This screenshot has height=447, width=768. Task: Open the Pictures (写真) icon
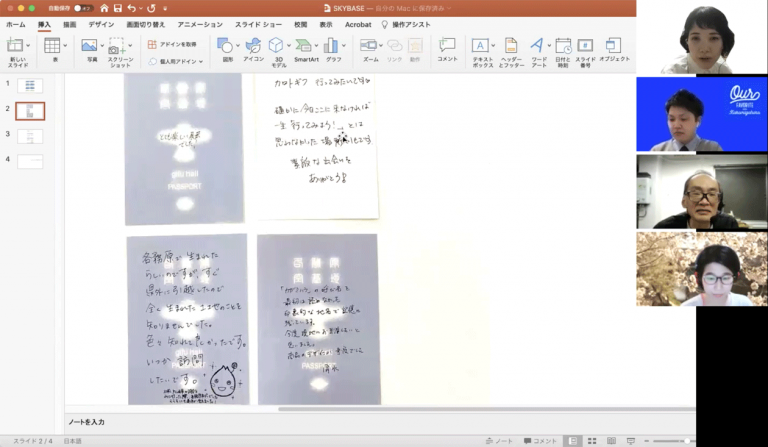pos(89,45)
